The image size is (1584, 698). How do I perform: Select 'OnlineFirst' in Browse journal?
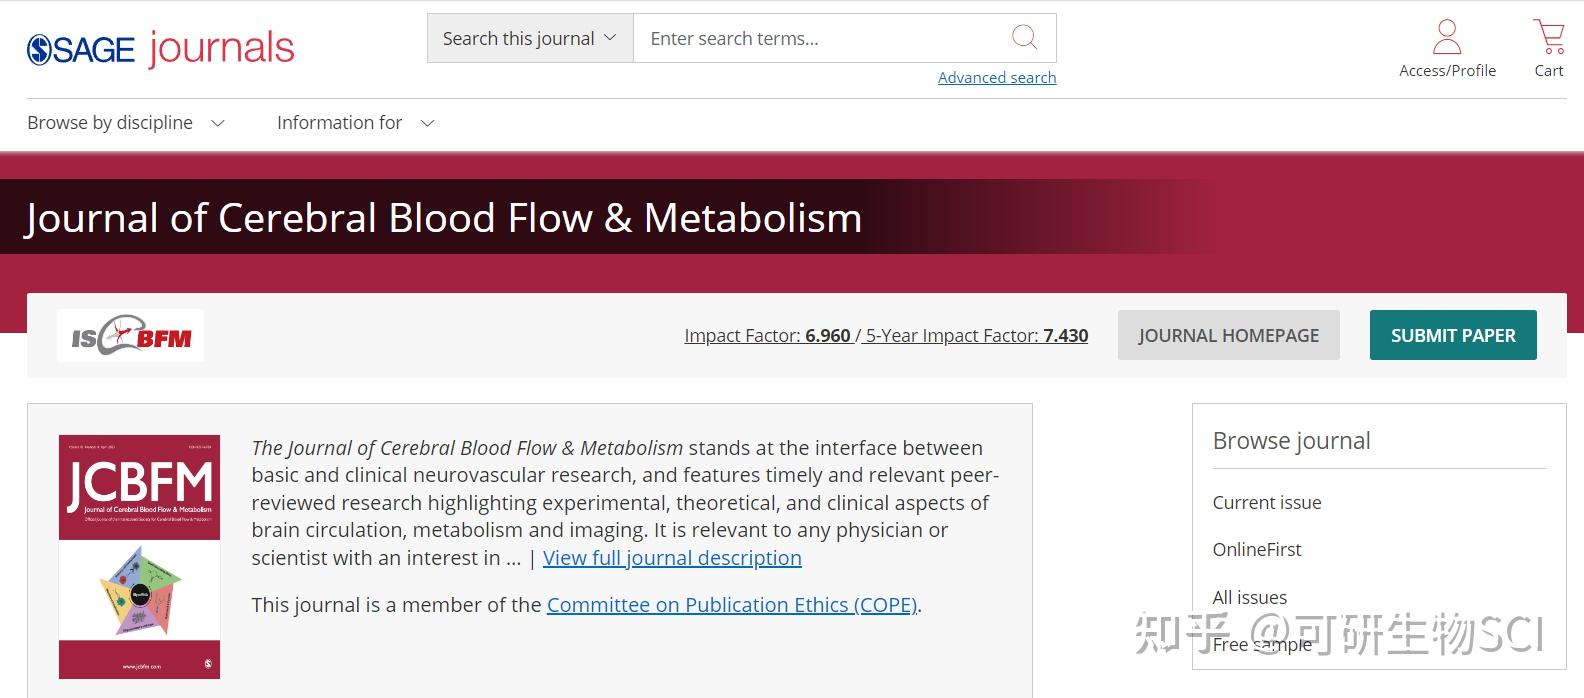[x=1257, y=550]
